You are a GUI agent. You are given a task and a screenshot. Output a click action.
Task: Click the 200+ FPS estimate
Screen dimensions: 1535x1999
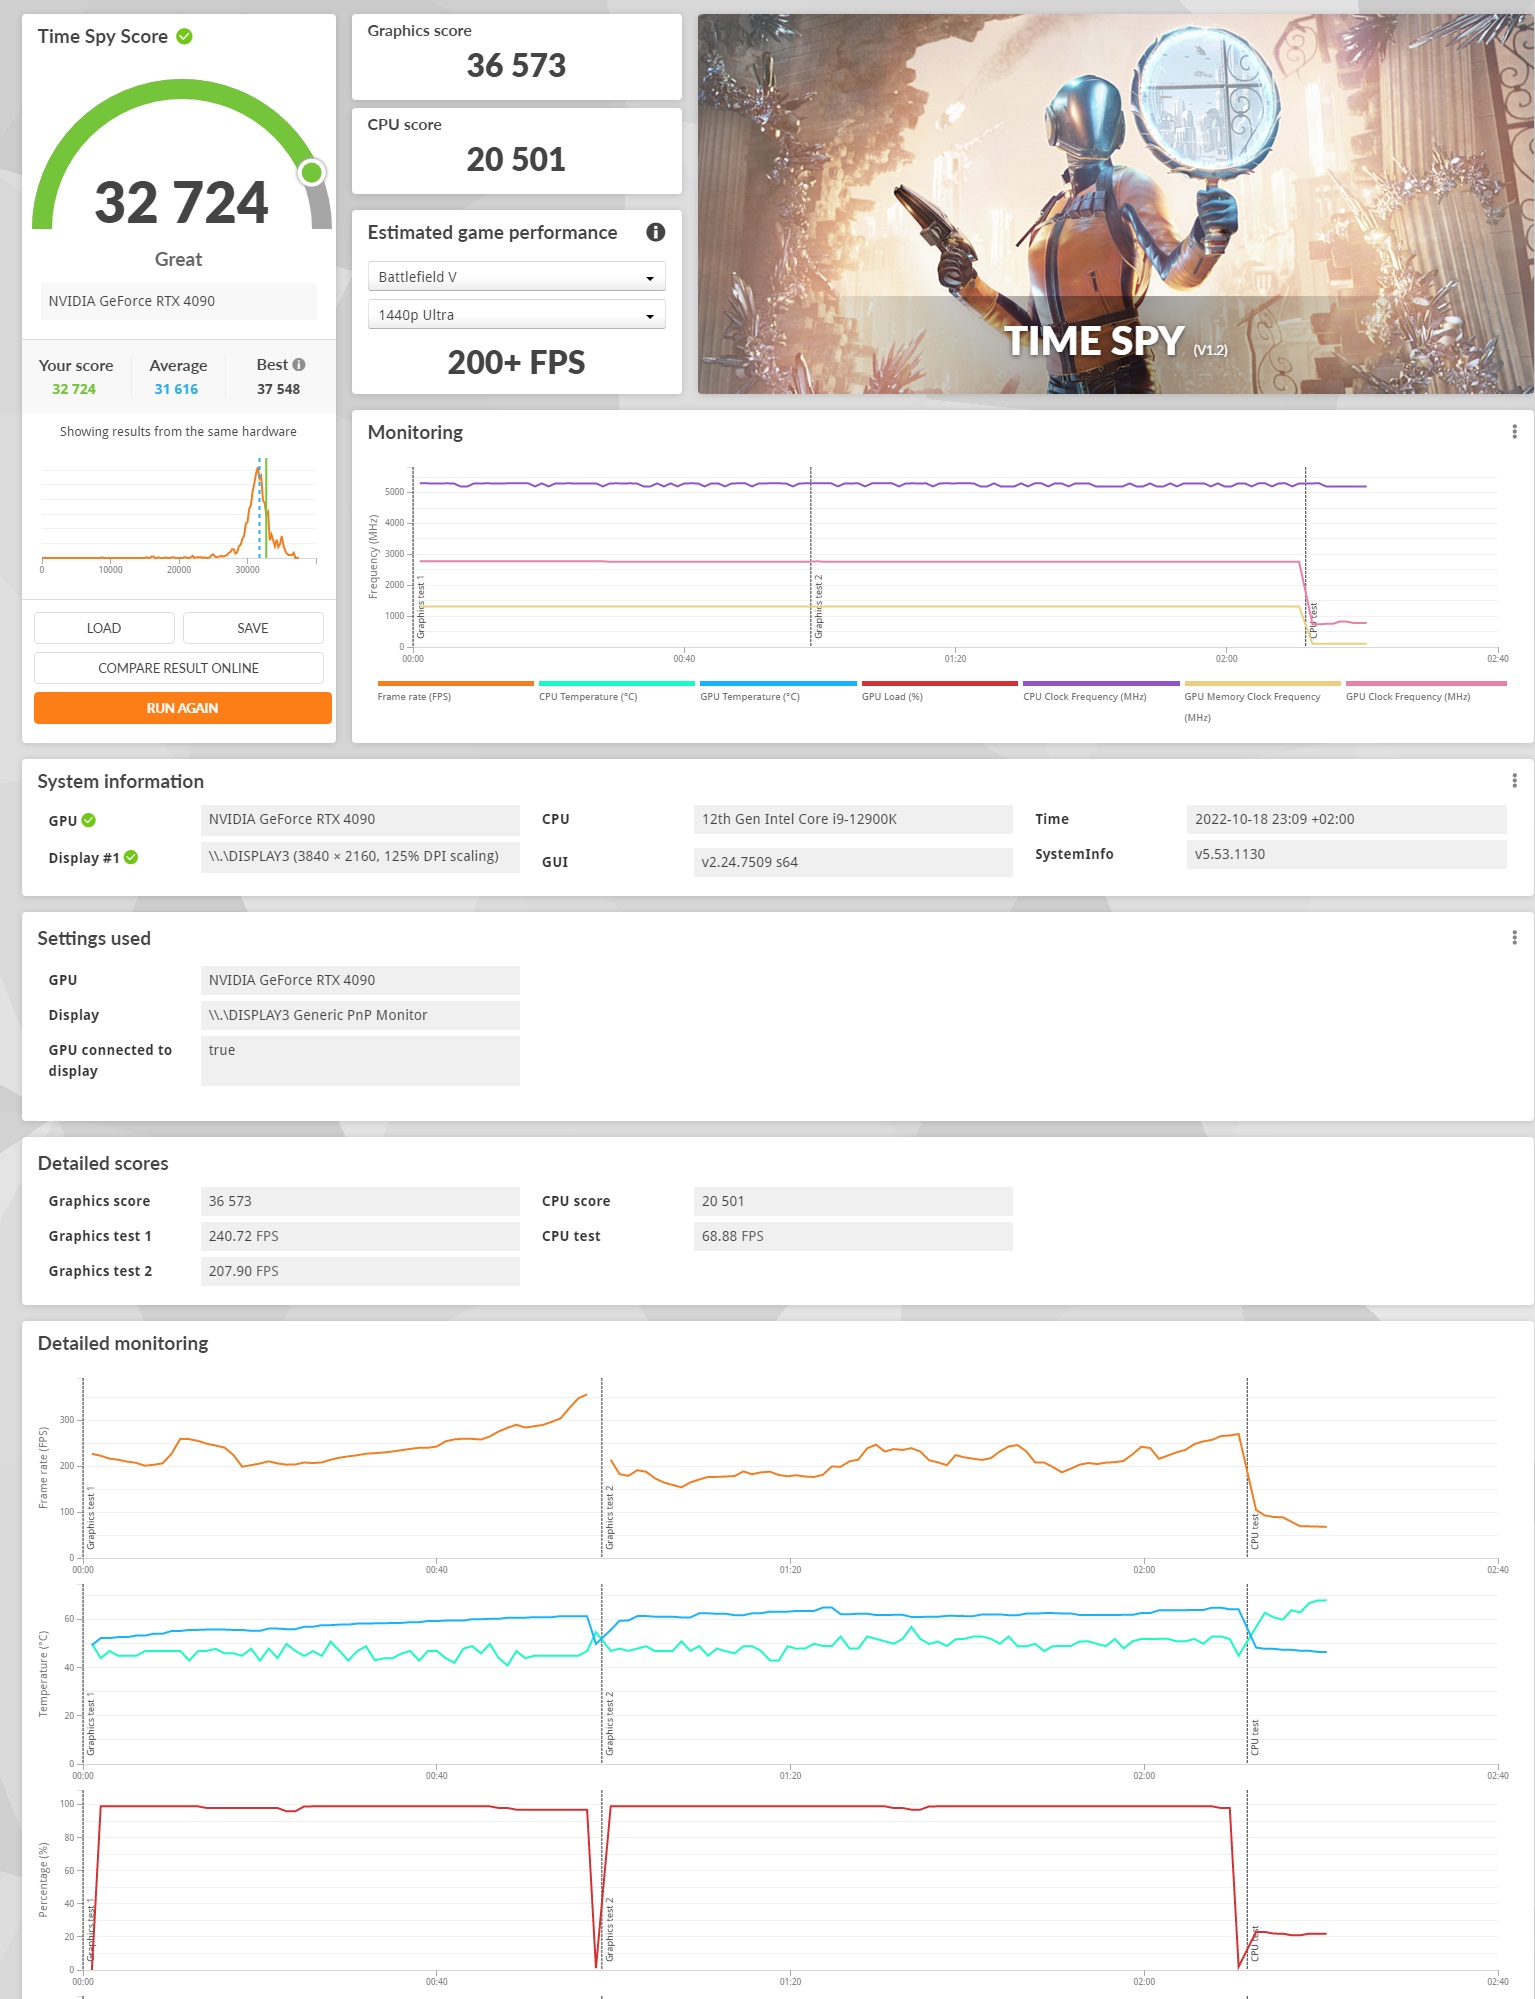pos(516,362)
